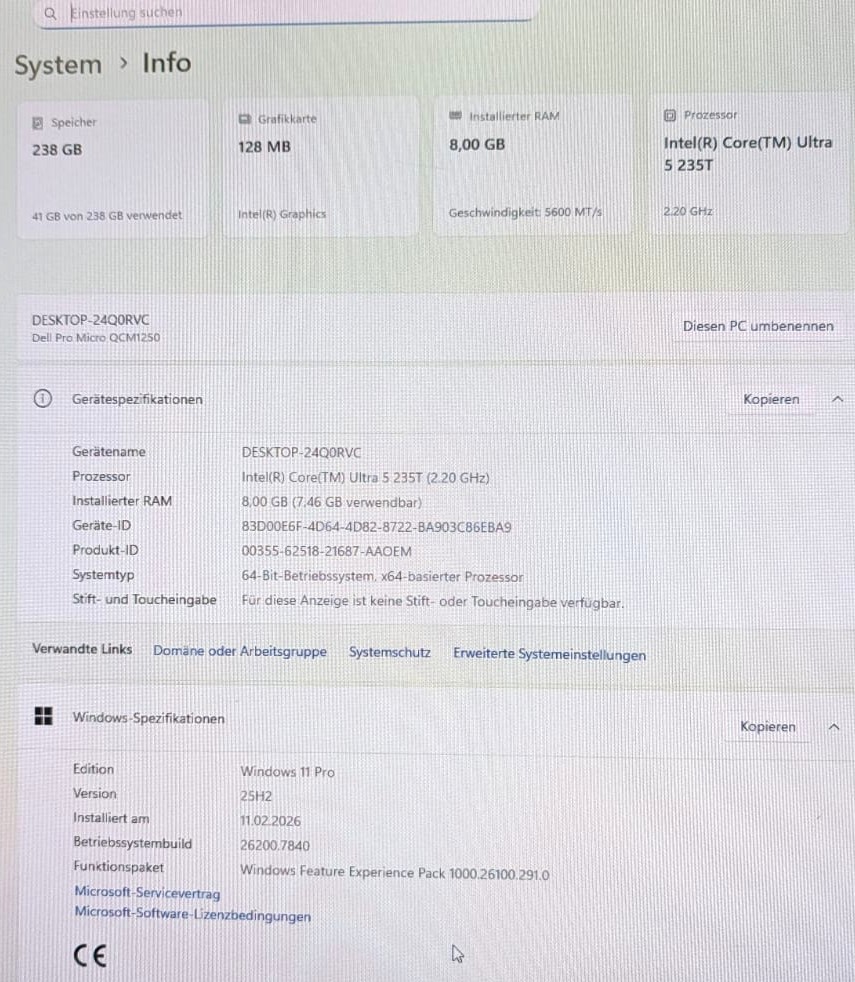Select the Installiert am date 11.02.2026

pyautogui.click(x=271, y=821)
